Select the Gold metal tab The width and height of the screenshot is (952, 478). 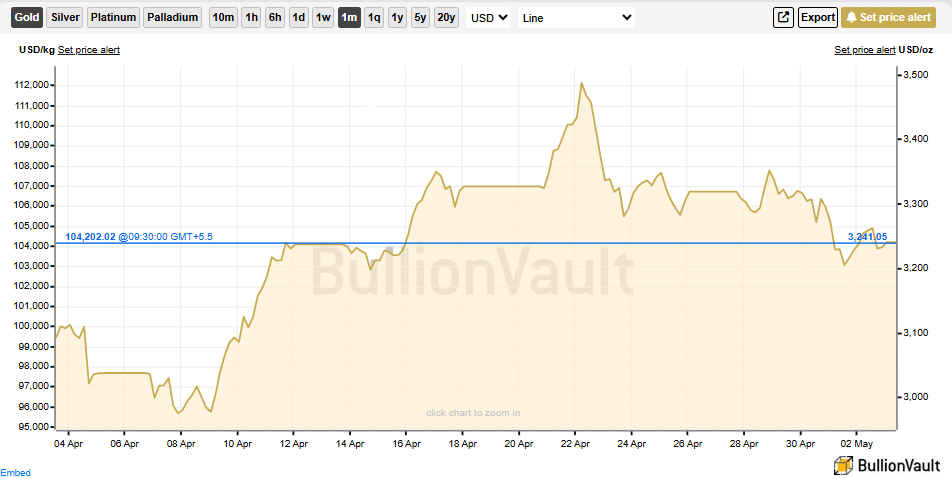pyautogui.click(x=27, y=18)
